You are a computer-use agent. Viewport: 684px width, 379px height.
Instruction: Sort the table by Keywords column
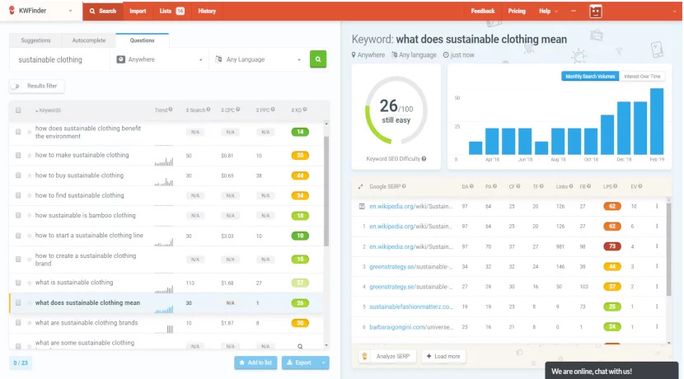click(x=48, y=110)
